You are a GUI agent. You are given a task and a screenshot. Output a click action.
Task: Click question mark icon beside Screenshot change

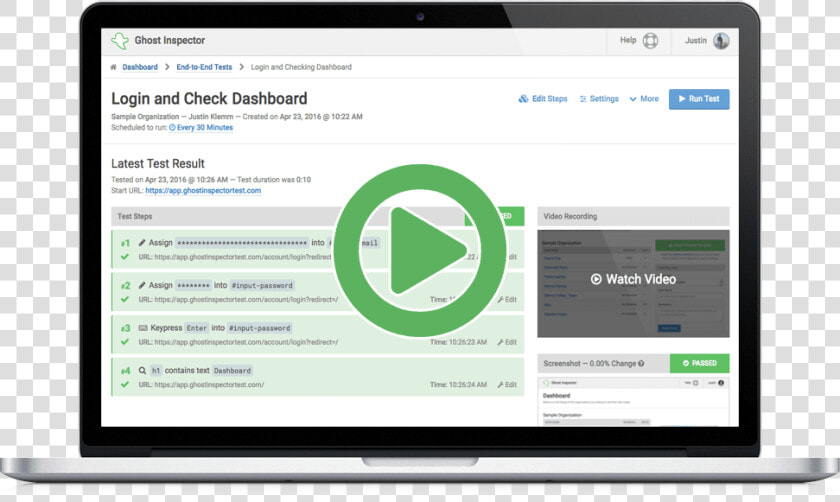(641, 363)
